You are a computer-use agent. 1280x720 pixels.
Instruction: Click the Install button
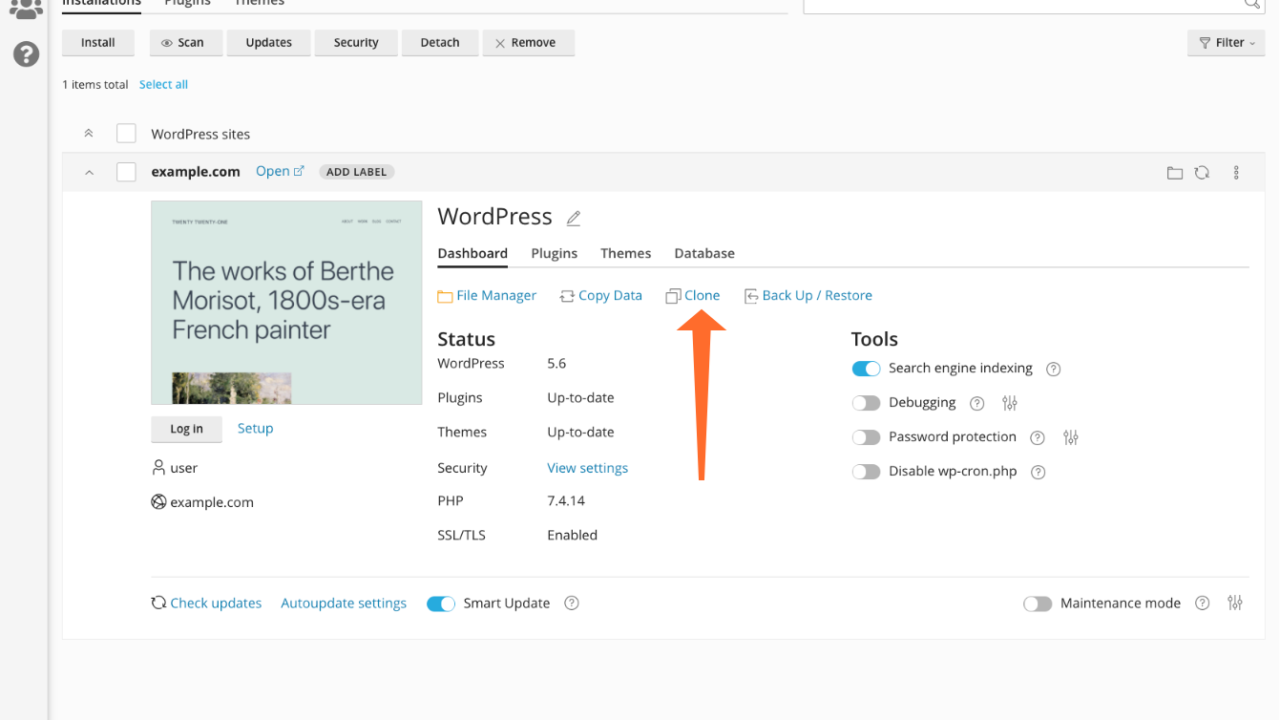98,43
